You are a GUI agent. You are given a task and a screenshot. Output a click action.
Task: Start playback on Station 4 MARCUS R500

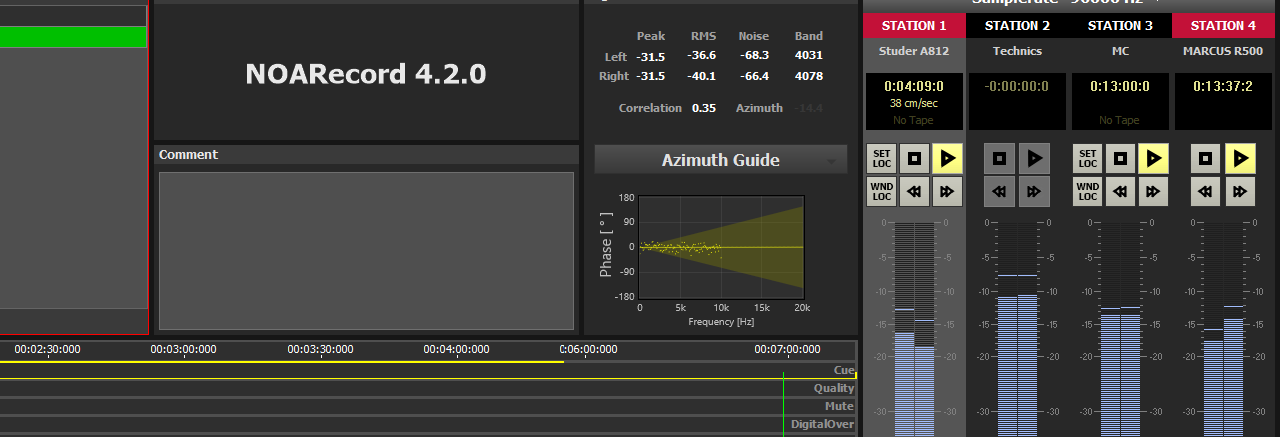[1239, 158]
